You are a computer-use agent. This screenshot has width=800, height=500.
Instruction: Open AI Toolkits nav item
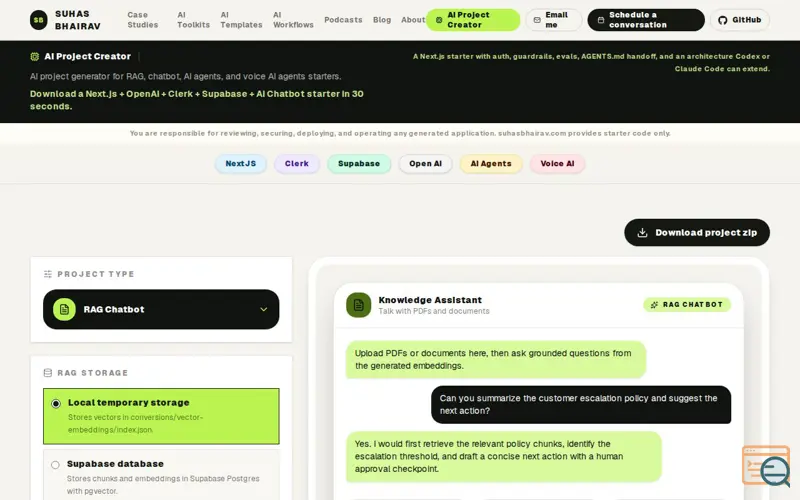click(x=193, y=20)
